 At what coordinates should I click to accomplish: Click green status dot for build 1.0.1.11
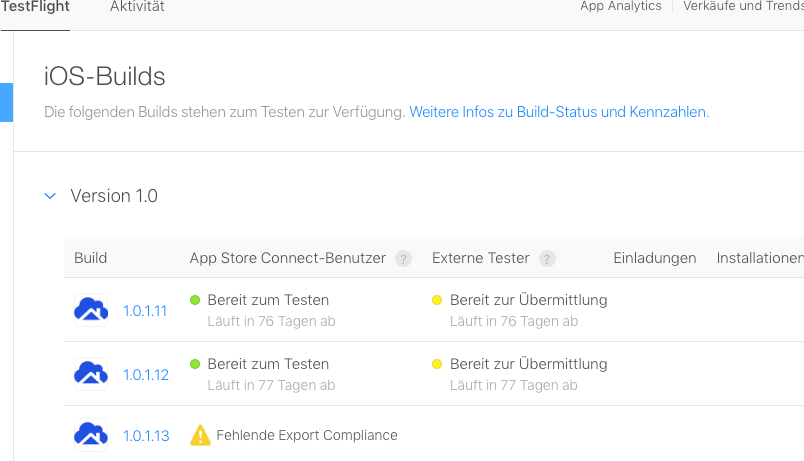(195, 300)
